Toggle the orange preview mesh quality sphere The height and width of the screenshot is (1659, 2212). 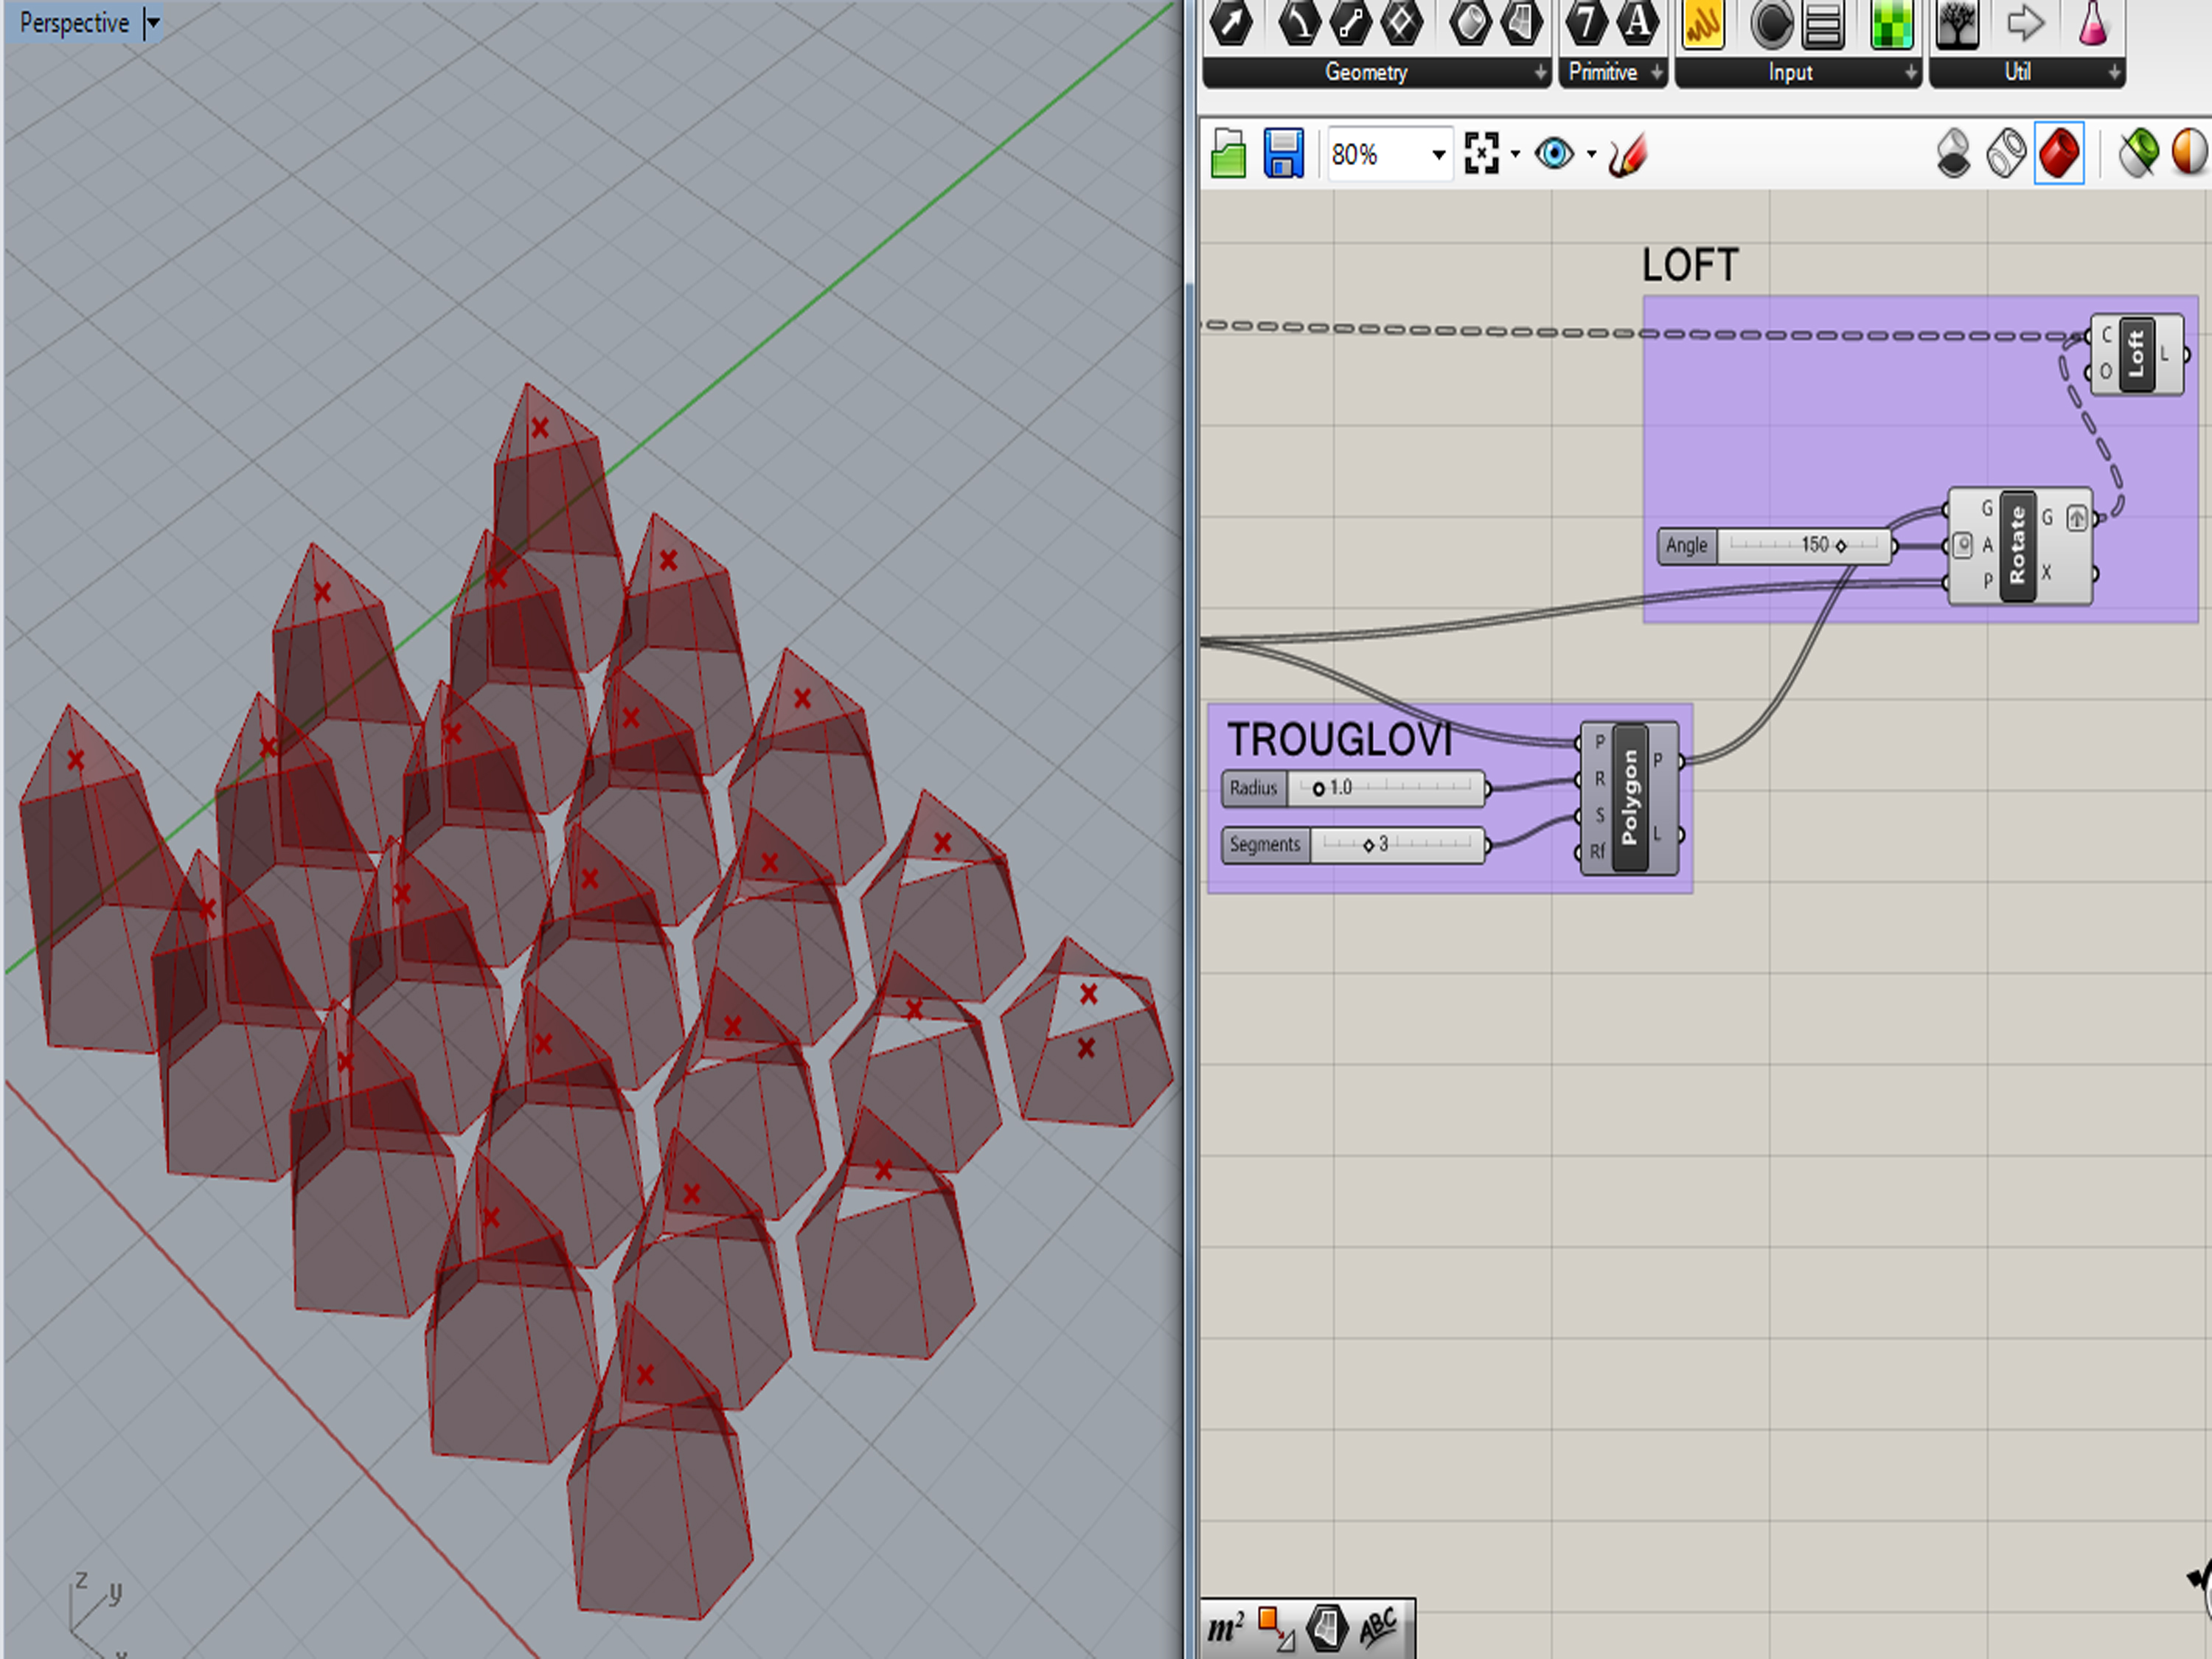point(2189,154)
